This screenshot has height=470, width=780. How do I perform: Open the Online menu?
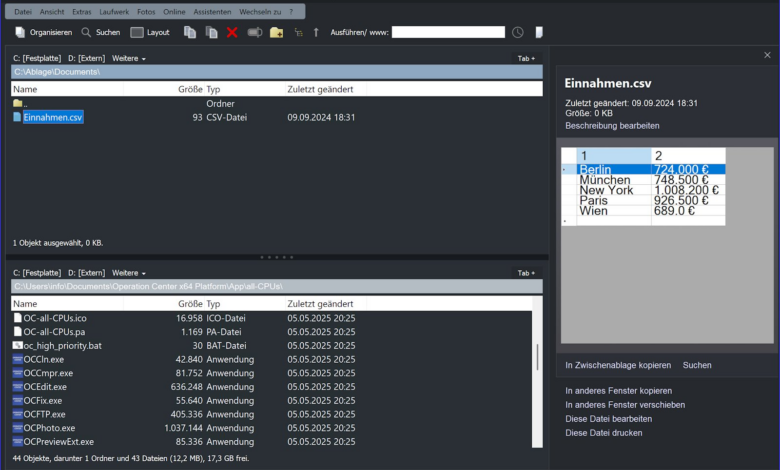point(174,11)
